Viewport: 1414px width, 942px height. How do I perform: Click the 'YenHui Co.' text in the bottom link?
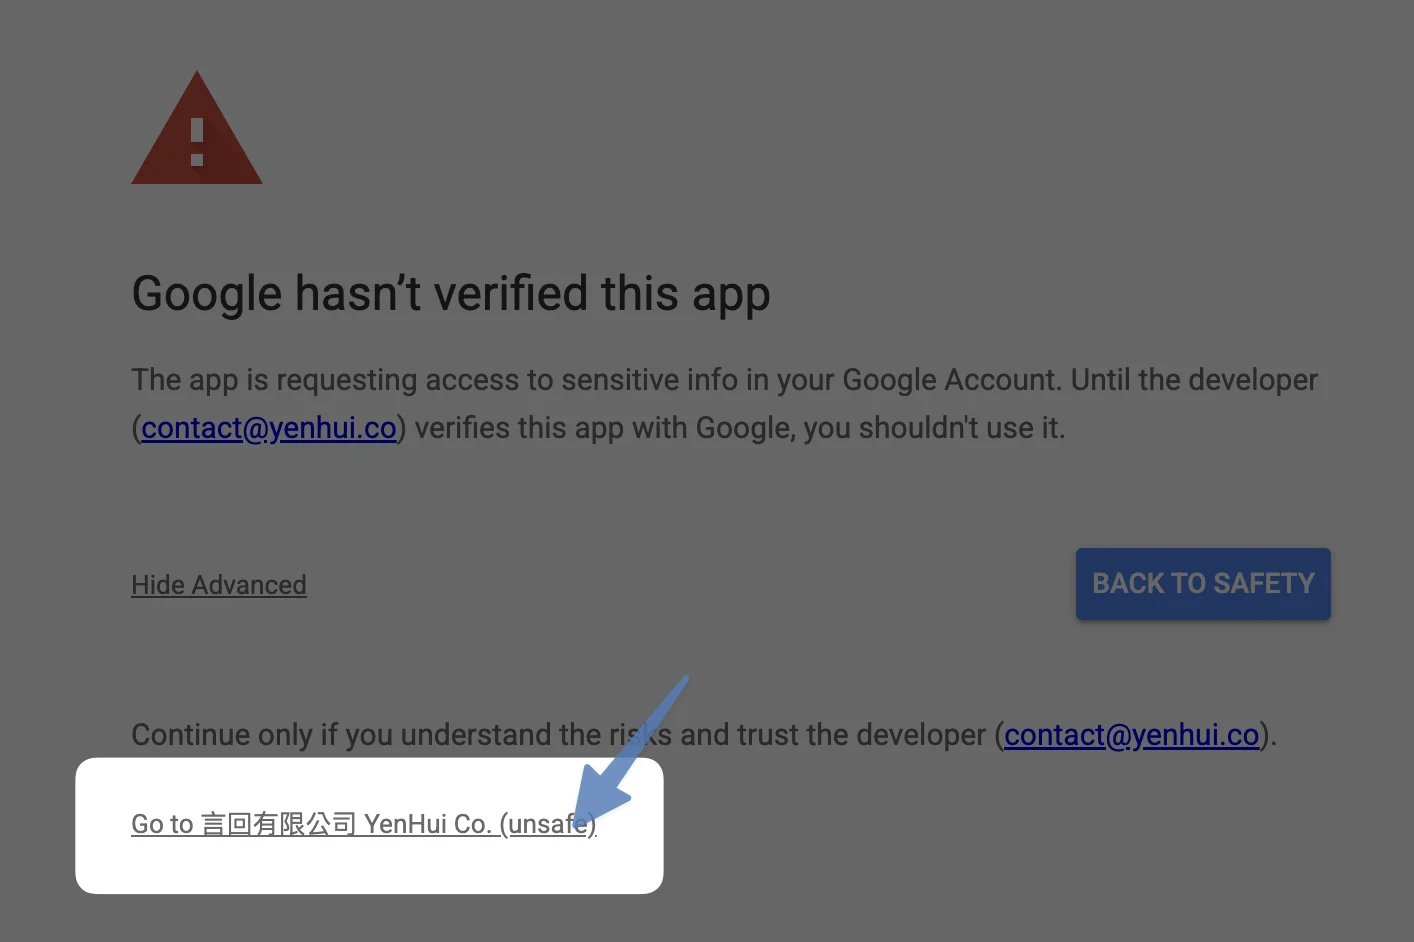pos(427,824)
